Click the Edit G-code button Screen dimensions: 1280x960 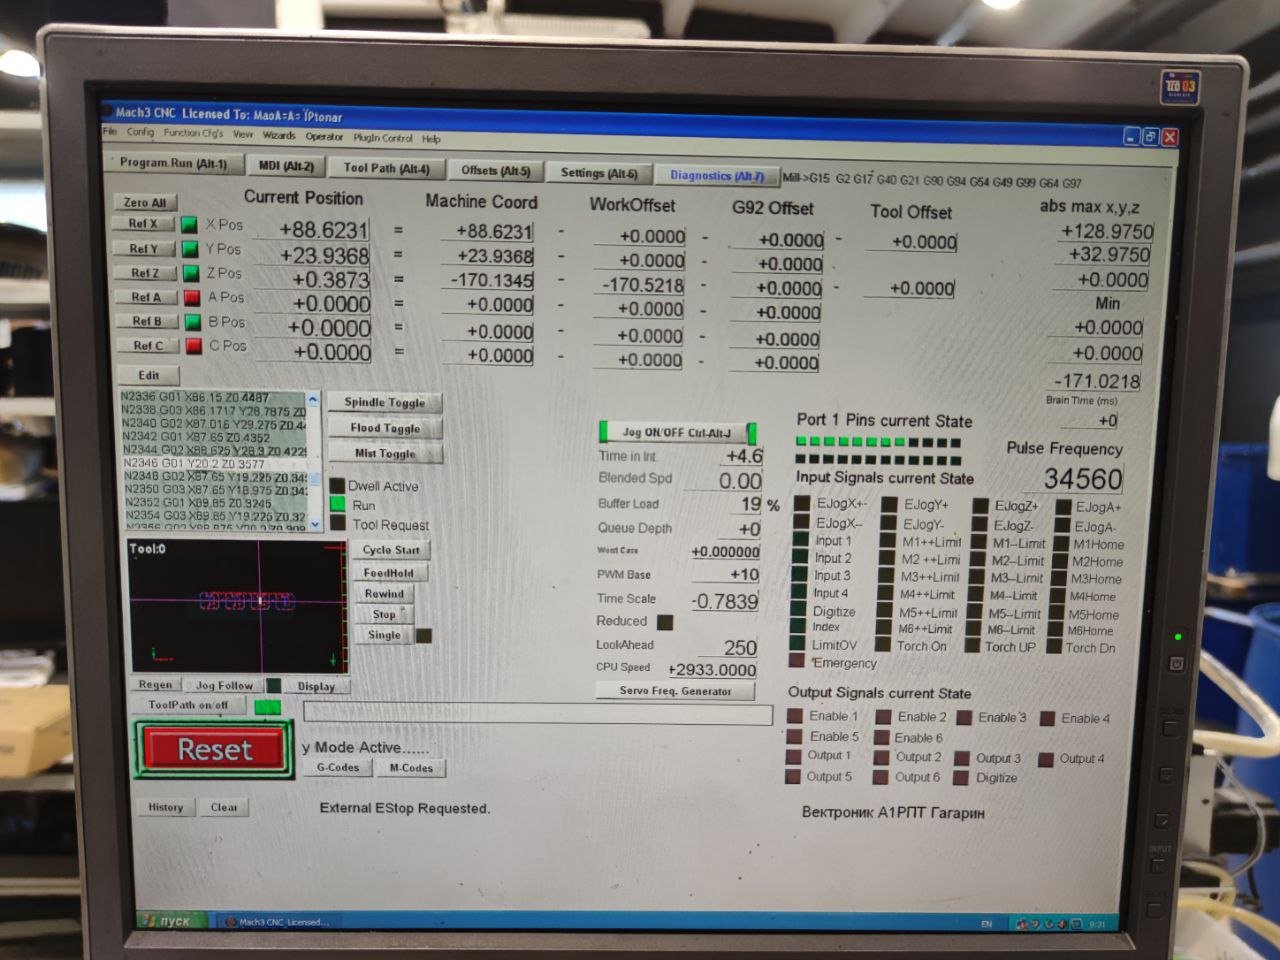click(149, 375)
